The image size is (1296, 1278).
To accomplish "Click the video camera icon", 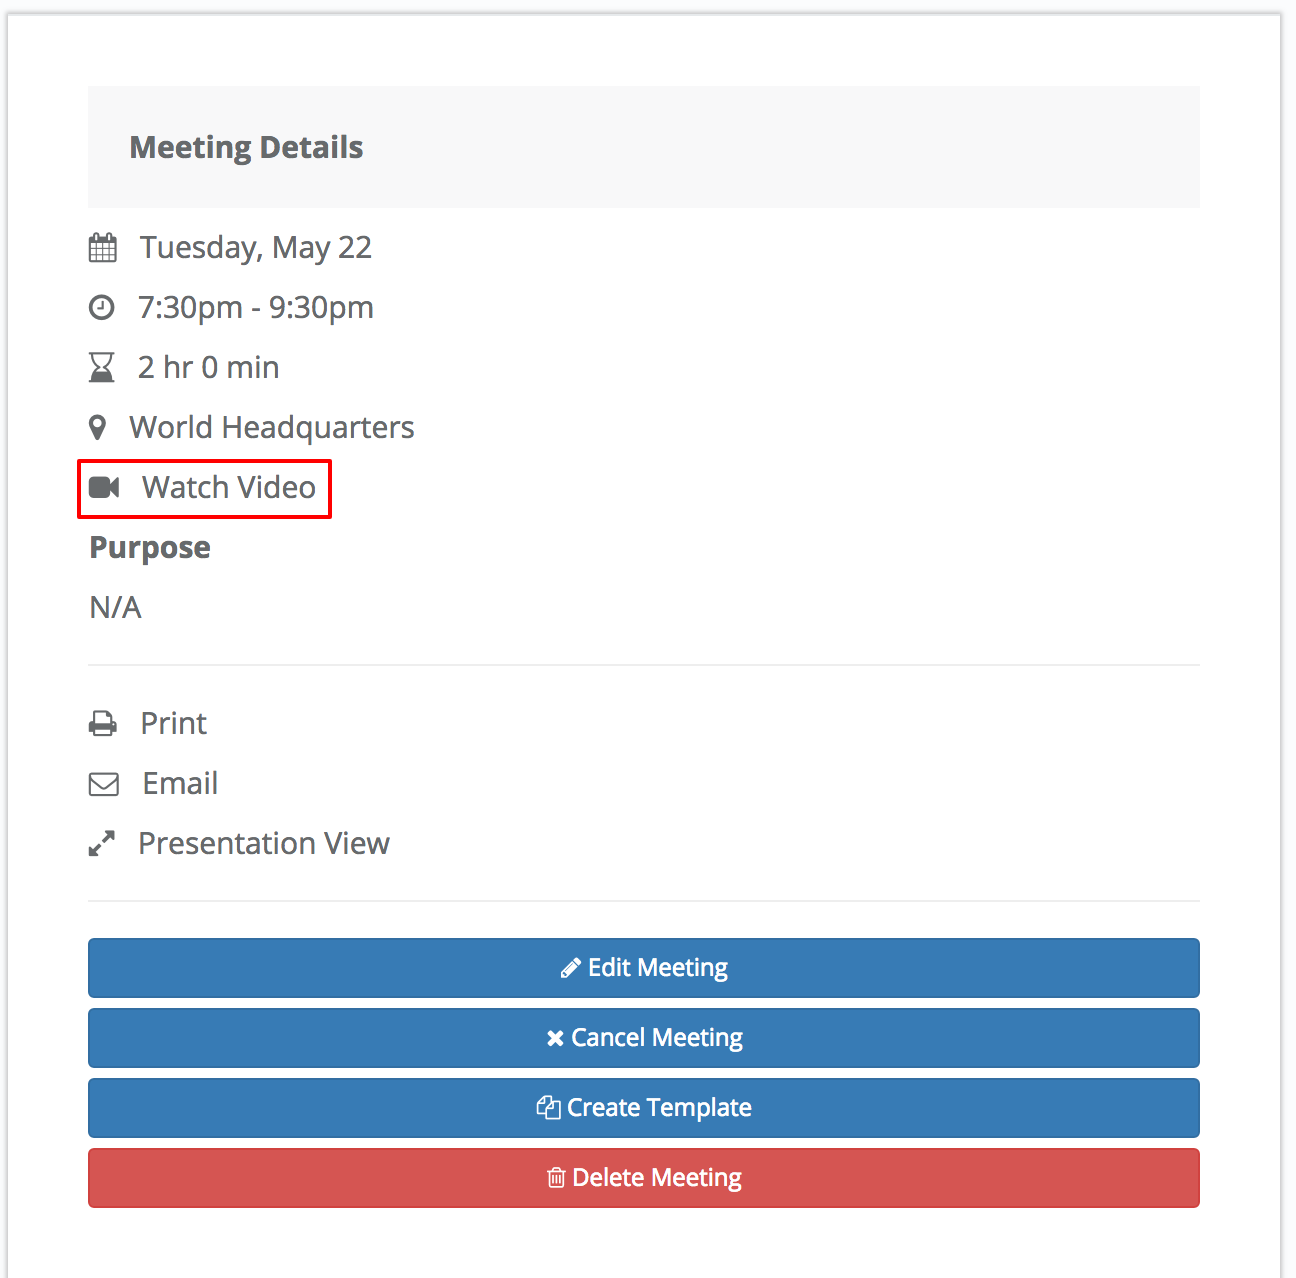I will click(x=104, y=487).
